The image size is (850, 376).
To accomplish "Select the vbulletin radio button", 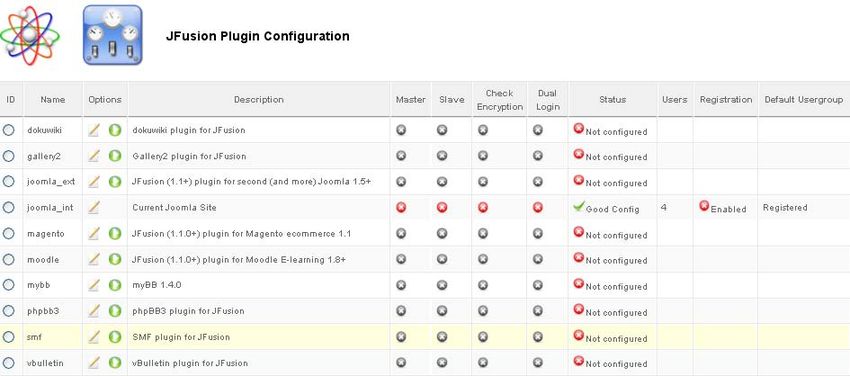I will [x=8, y=363].
